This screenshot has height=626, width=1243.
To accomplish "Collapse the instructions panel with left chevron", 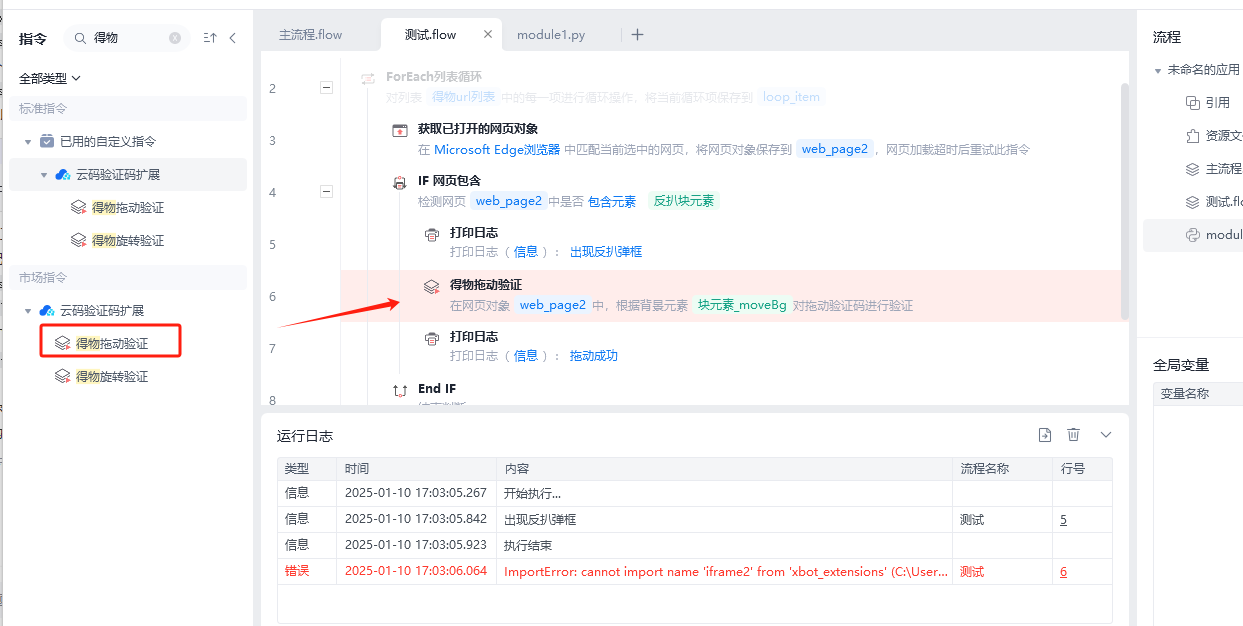I will click(x=233, y=38).
